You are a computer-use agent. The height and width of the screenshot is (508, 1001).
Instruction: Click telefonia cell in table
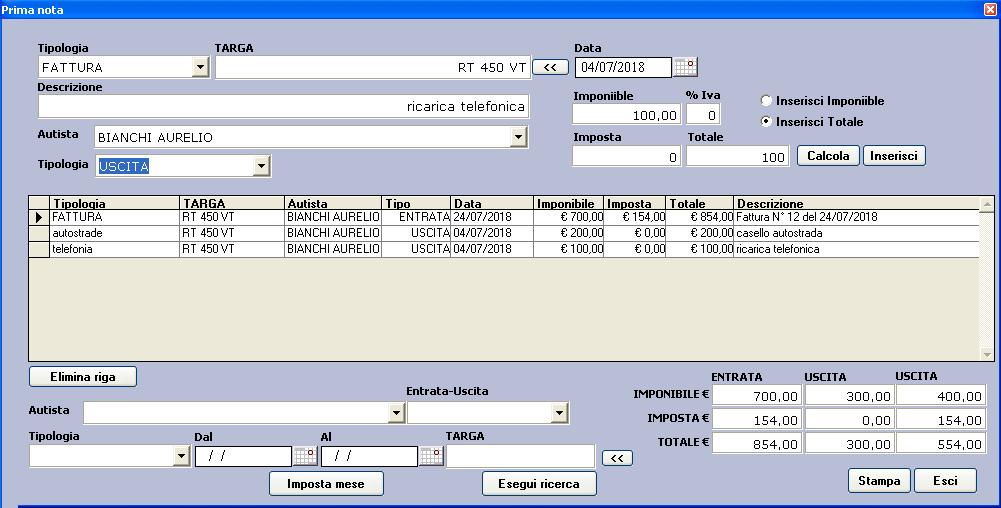point(115,249)
